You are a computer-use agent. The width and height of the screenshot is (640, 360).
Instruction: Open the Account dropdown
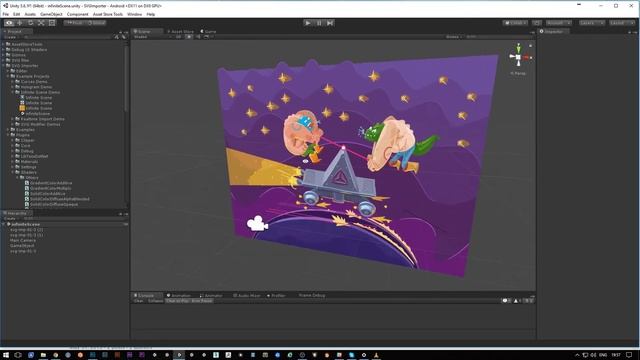(x=558, y=23)
